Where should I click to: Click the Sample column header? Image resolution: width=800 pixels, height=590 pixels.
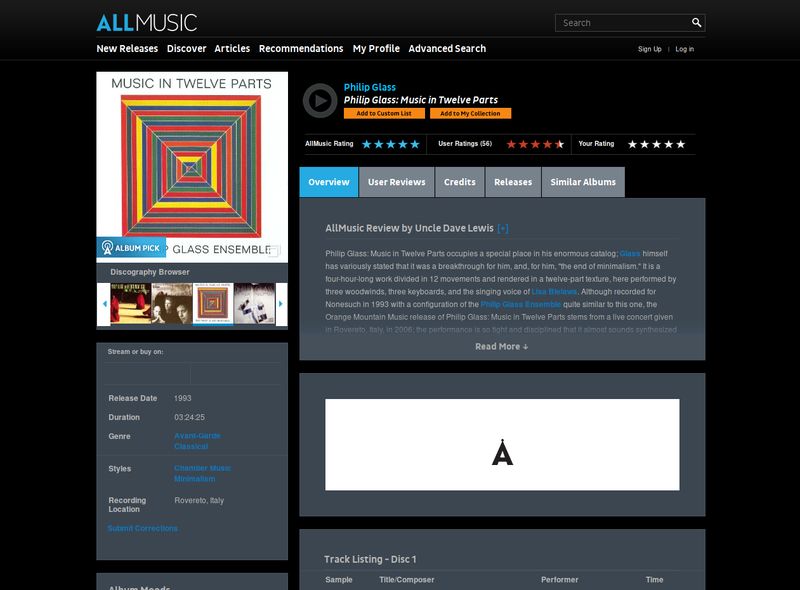coord(339,580)
